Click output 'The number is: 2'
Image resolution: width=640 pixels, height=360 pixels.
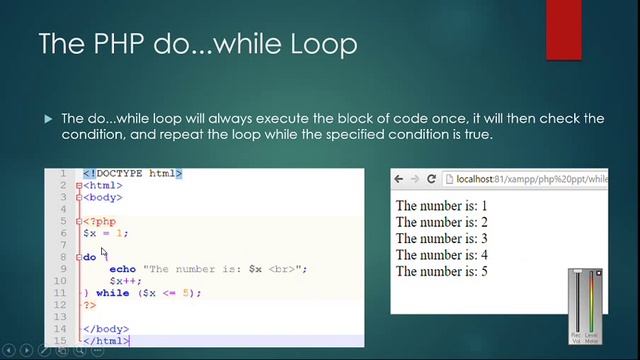click(441, 222)
